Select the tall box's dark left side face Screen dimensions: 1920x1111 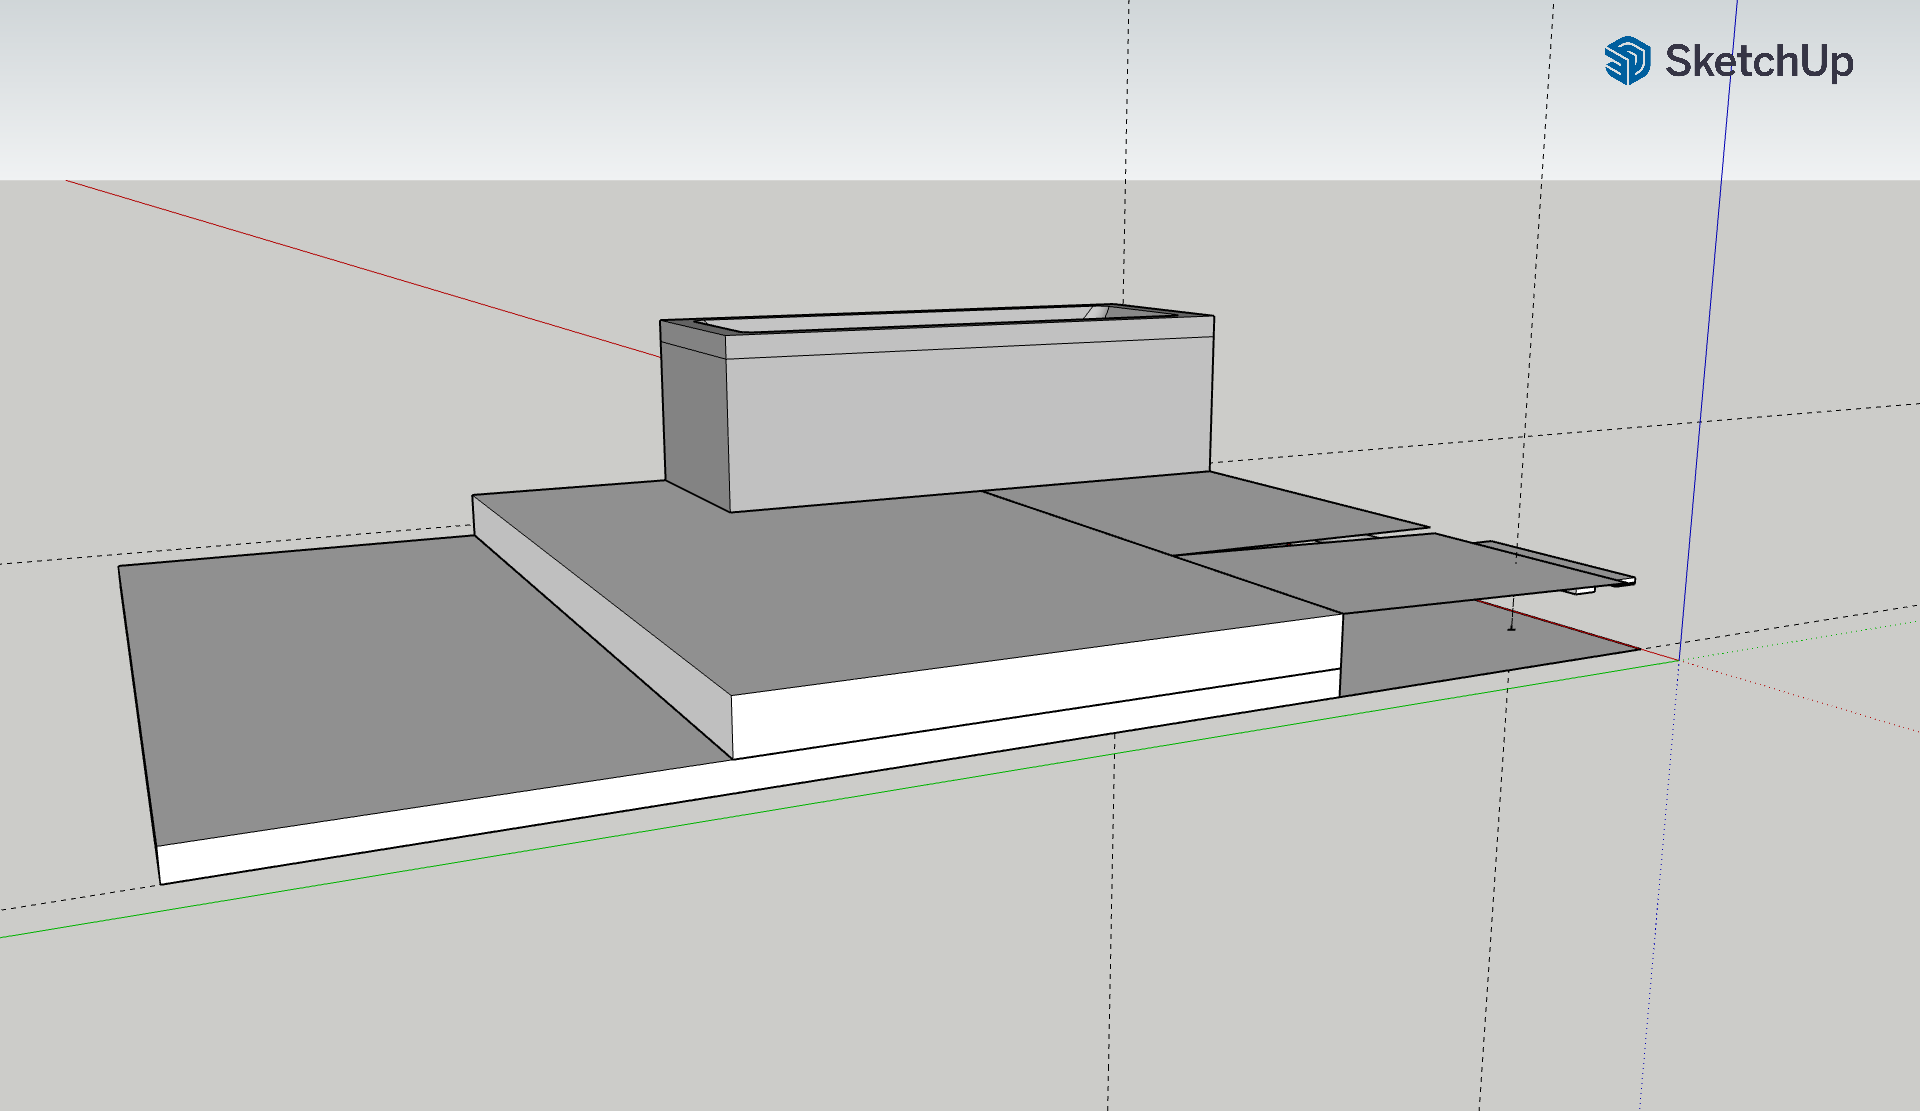tap(695, 420)
